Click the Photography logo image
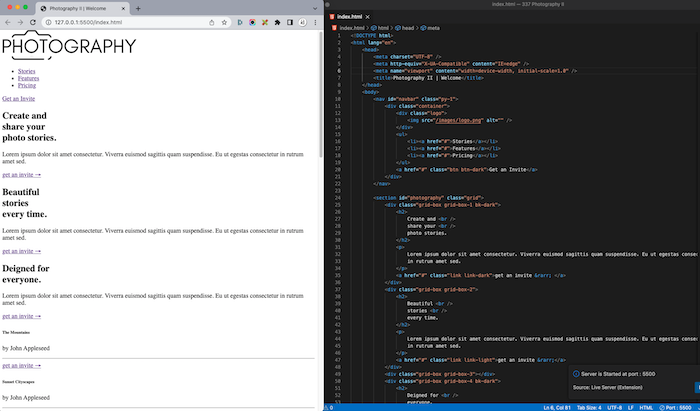Viewport: 700px width, 411px height. (x=69, y=45)
